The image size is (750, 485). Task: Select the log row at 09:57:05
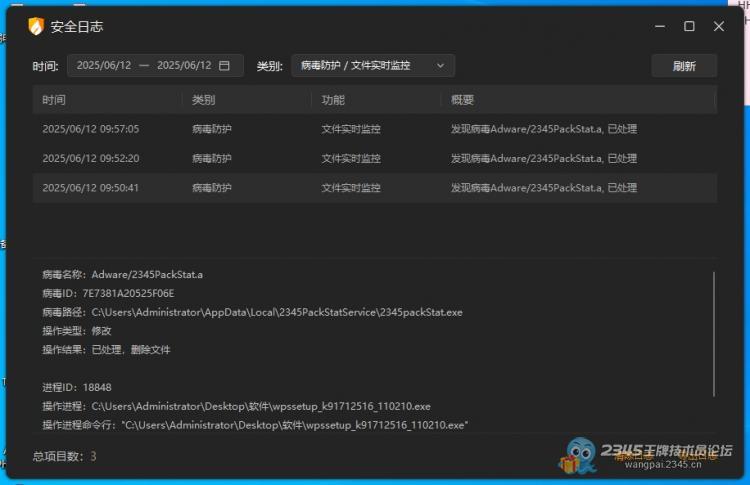click(375, 129)
